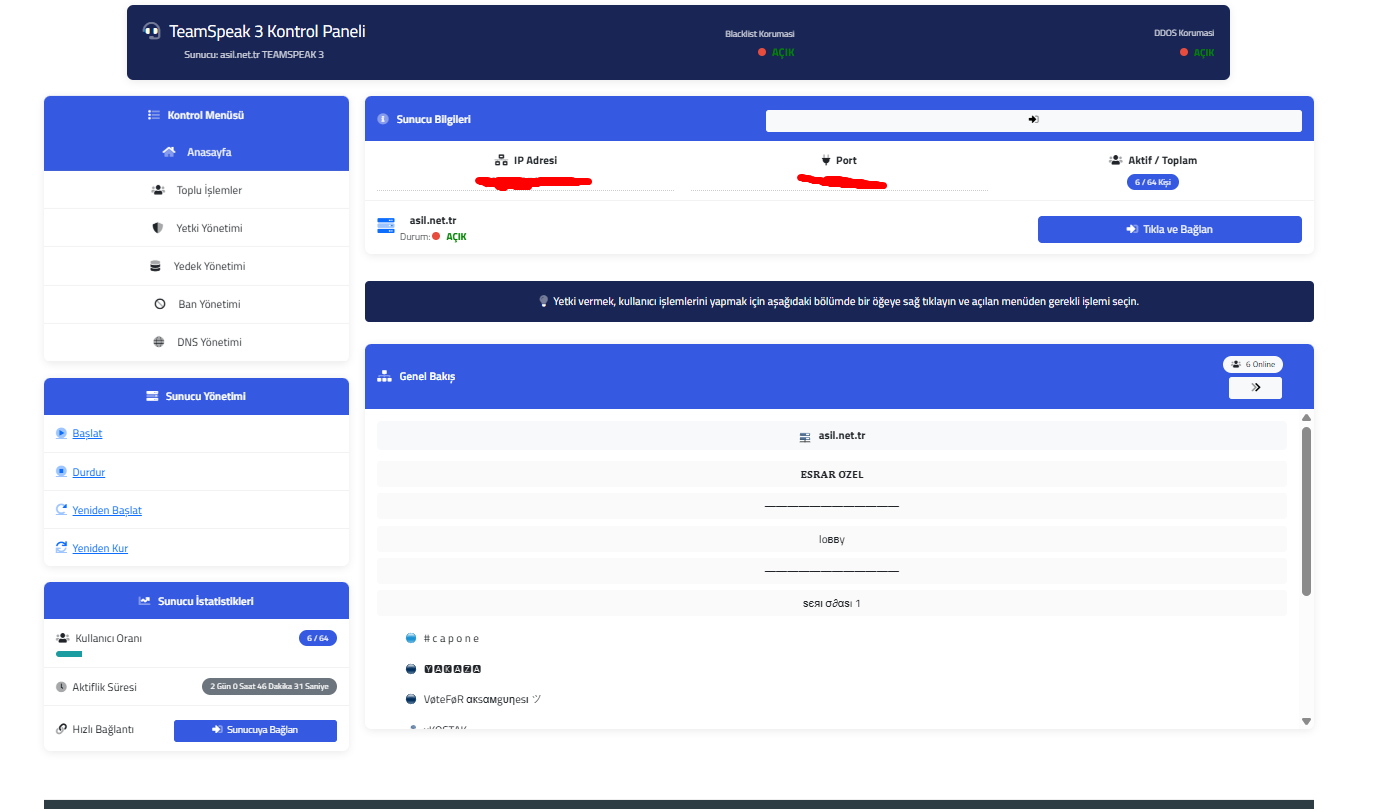Click the globe icon beside DNS Yönetimi
Image resolution: width=1395 pixels, height=809 pixels.
coord(159,342)
